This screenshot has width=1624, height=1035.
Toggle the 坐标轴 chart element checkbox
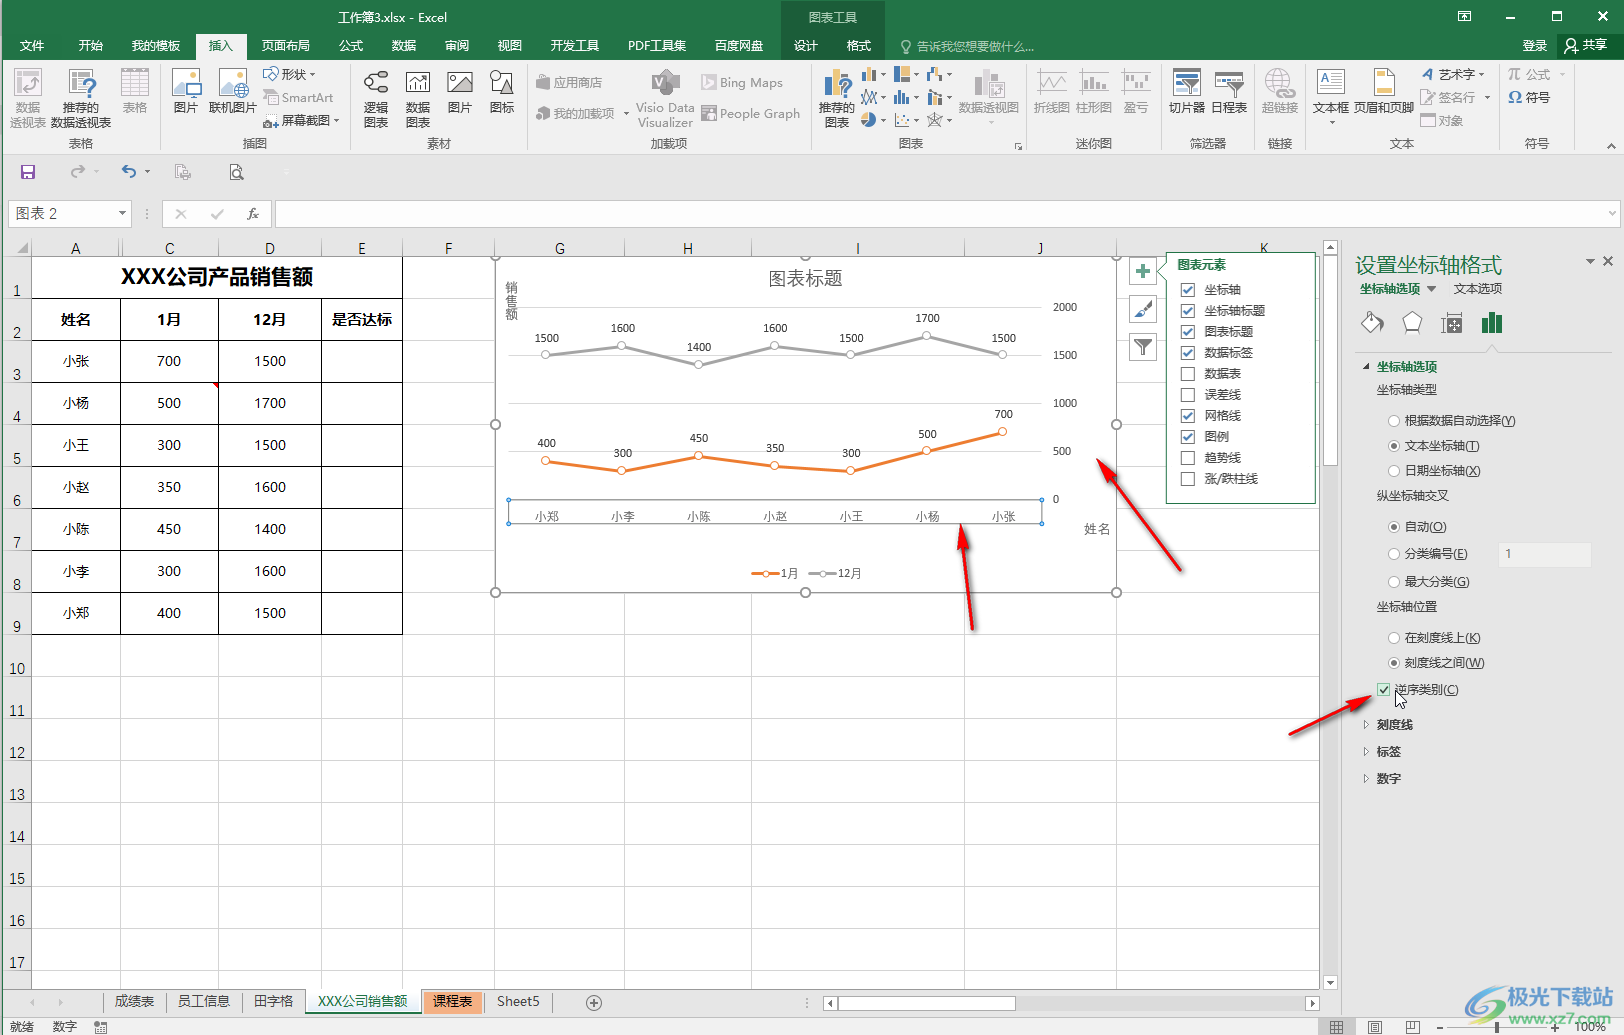coord(1188,290)
